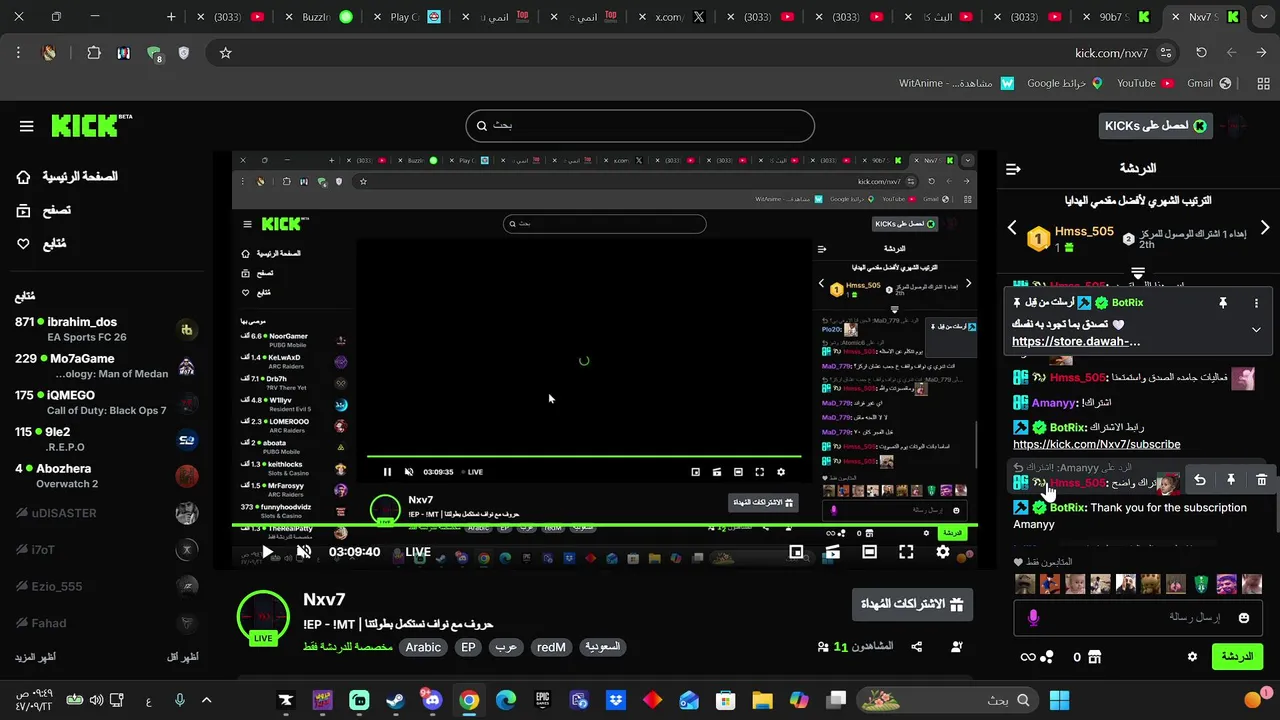Select the EP tag
The image size is (1280, 720).
[x=468, y=647]
